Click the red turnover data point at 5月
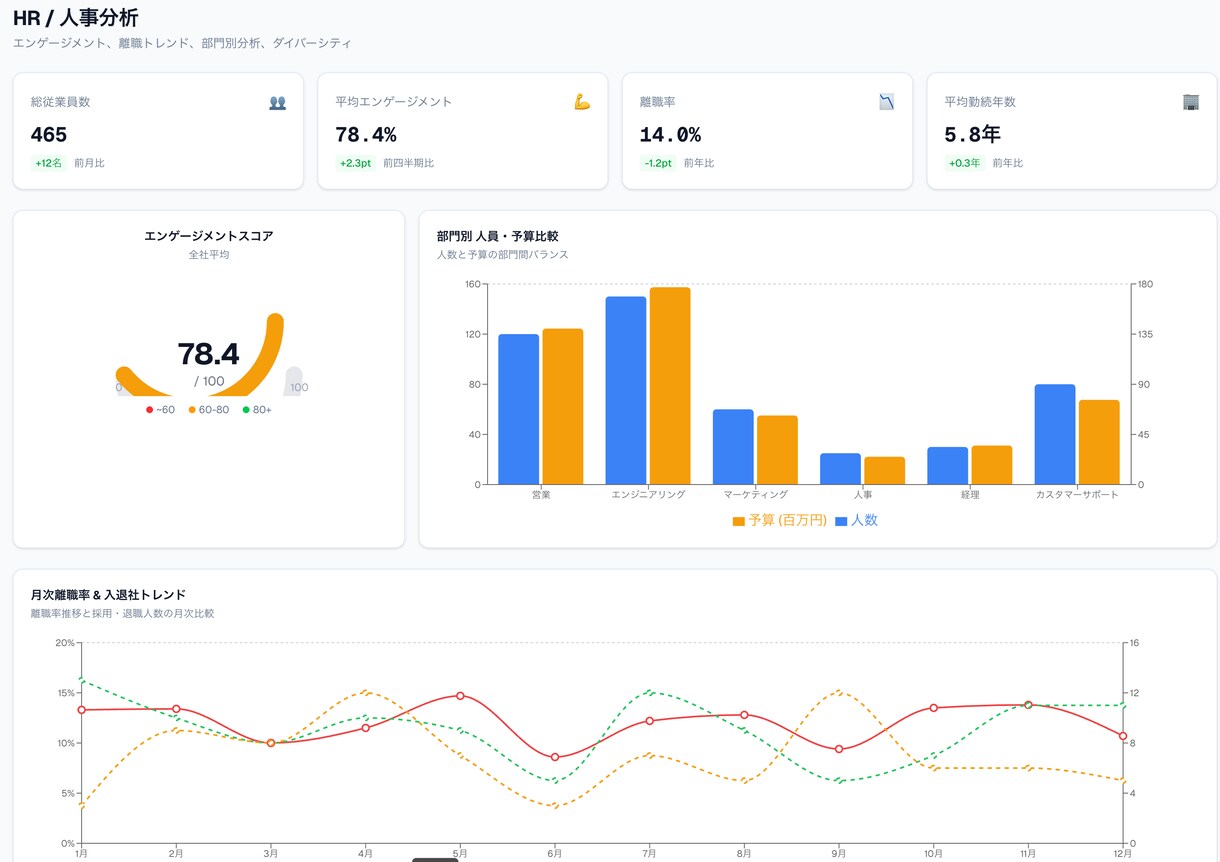The width and height of the screenshot is (1220, 862). coord(460,696)
